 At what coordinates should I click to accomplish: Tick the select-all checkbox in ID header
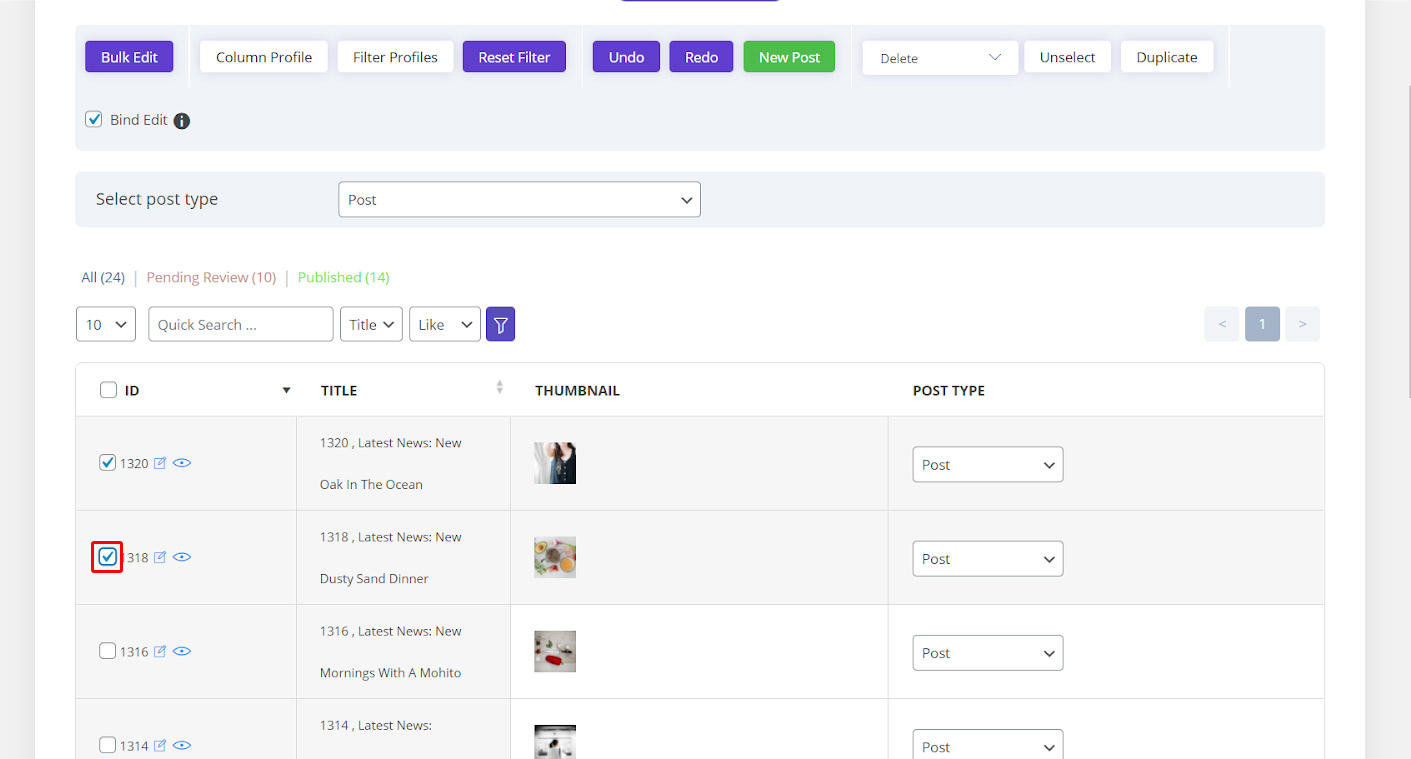coord(108,390)
